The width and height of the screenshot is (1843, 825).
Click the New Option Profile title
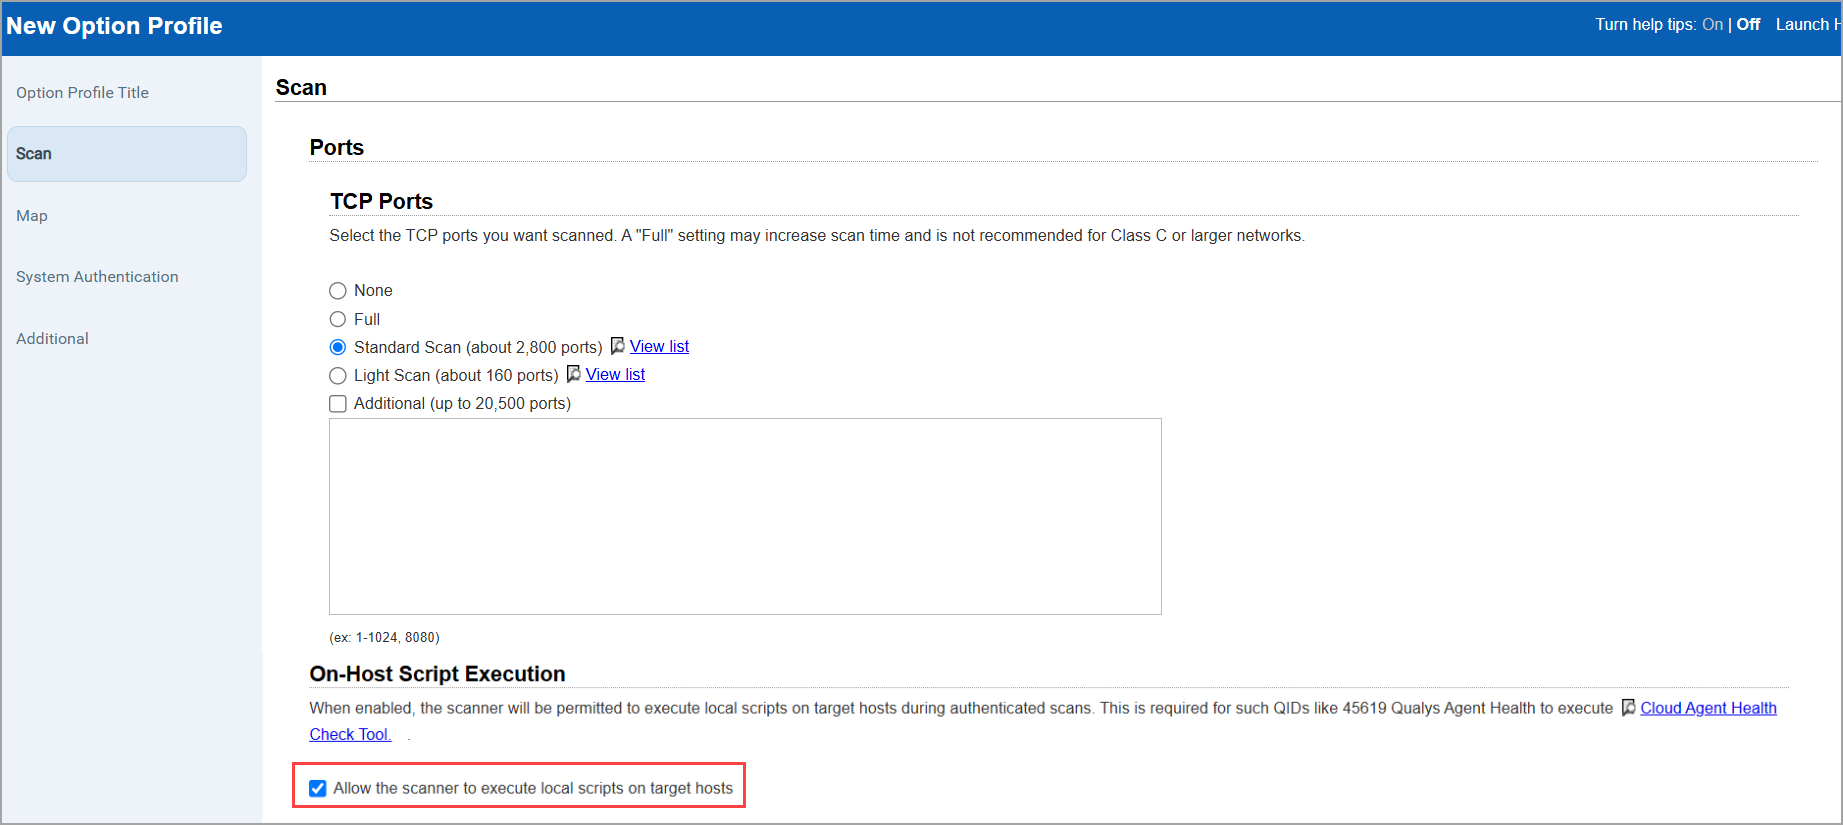coord(114,26)
